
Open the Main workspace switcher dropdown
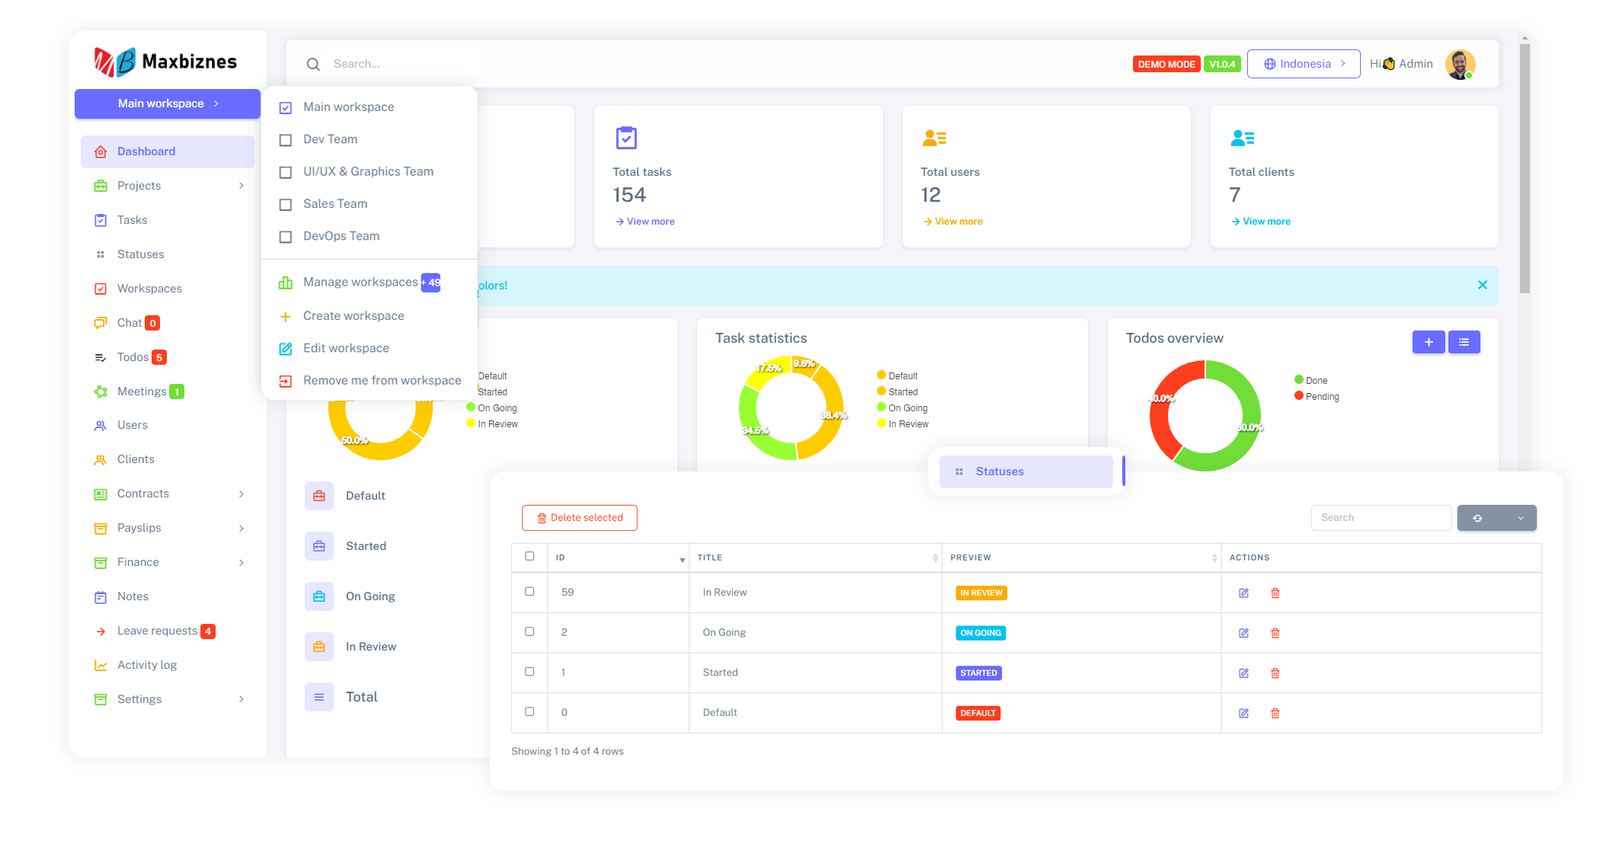[x=167, y=104]
